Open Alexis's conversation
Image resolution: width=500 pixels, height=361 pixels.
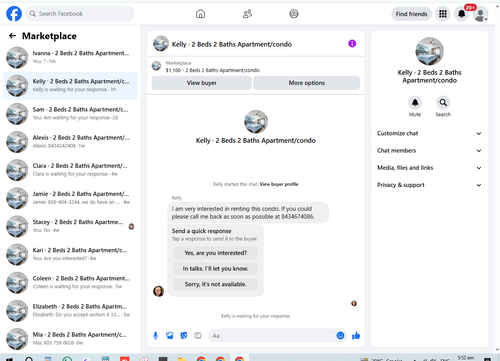pos(70,142)
